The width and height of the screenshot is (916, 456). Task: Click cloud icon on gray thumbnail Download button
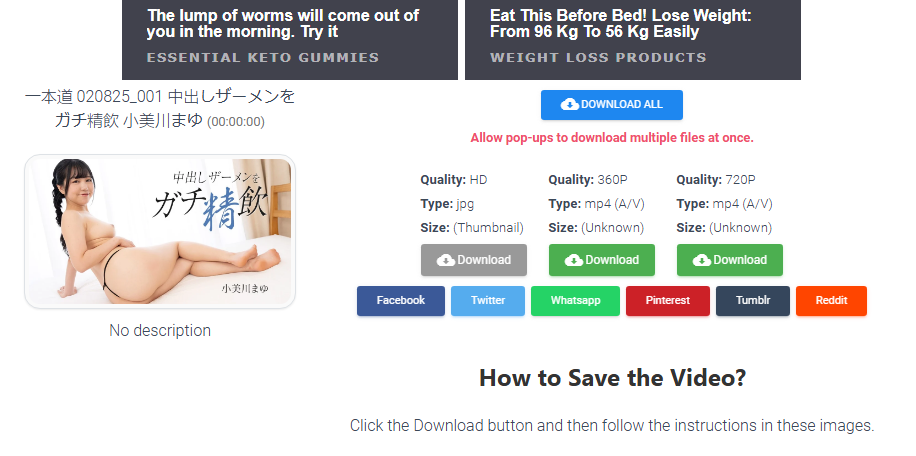(x=446, y=260)
